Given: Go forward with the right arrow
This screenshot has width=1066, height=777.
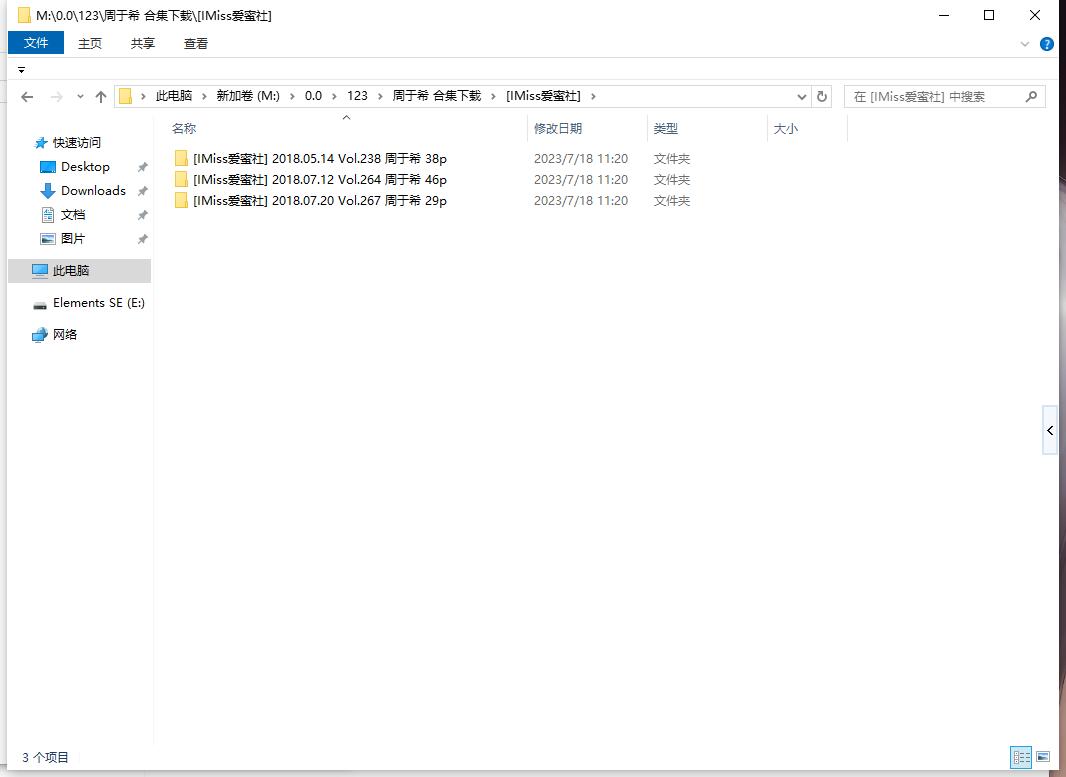Looking at the screenshot, I should (56, 97).
